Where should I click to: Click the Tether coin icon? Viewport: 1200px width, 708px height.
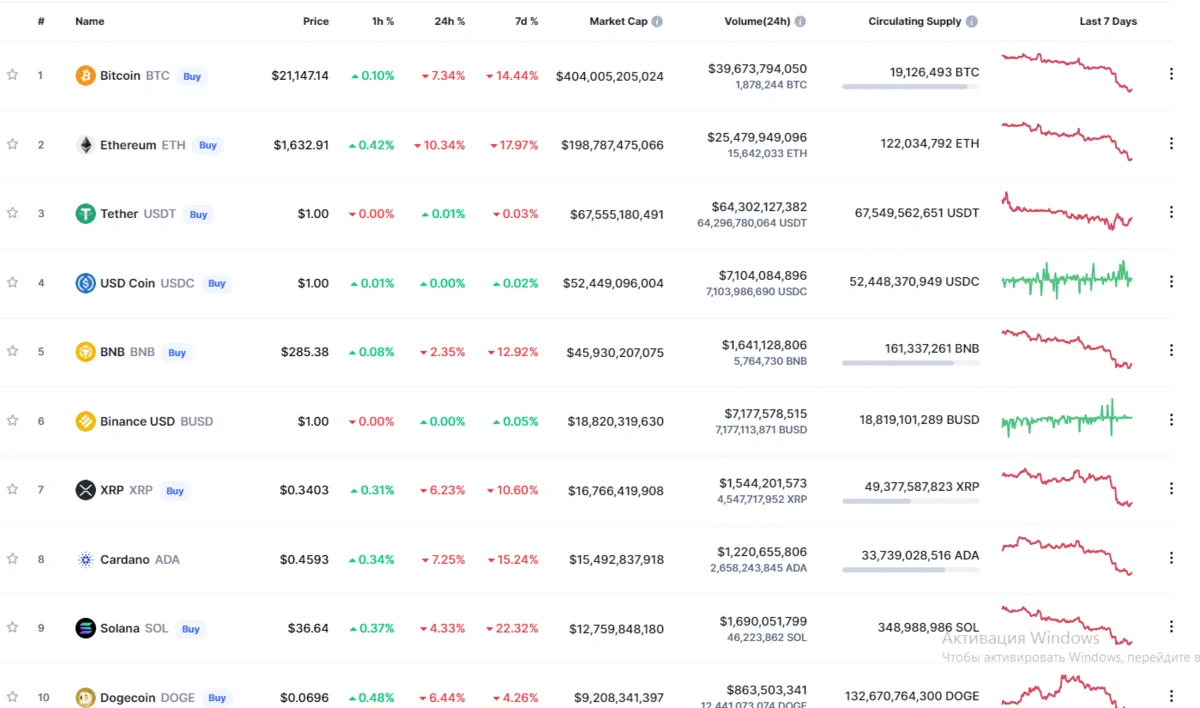(x=85, y=214)
